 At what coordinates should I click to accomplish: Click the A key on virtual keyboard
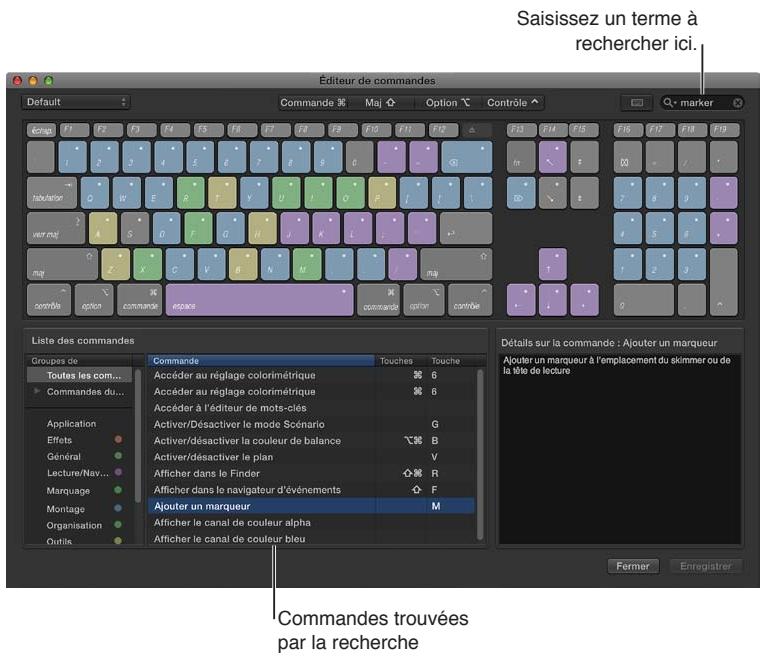pyautogui.click(x=103, y=228)
